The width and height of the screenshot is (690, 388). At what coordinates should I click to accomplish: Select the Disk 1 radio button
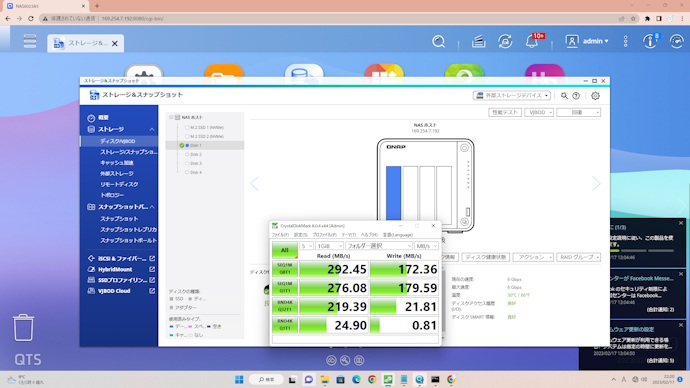(187, 145)
